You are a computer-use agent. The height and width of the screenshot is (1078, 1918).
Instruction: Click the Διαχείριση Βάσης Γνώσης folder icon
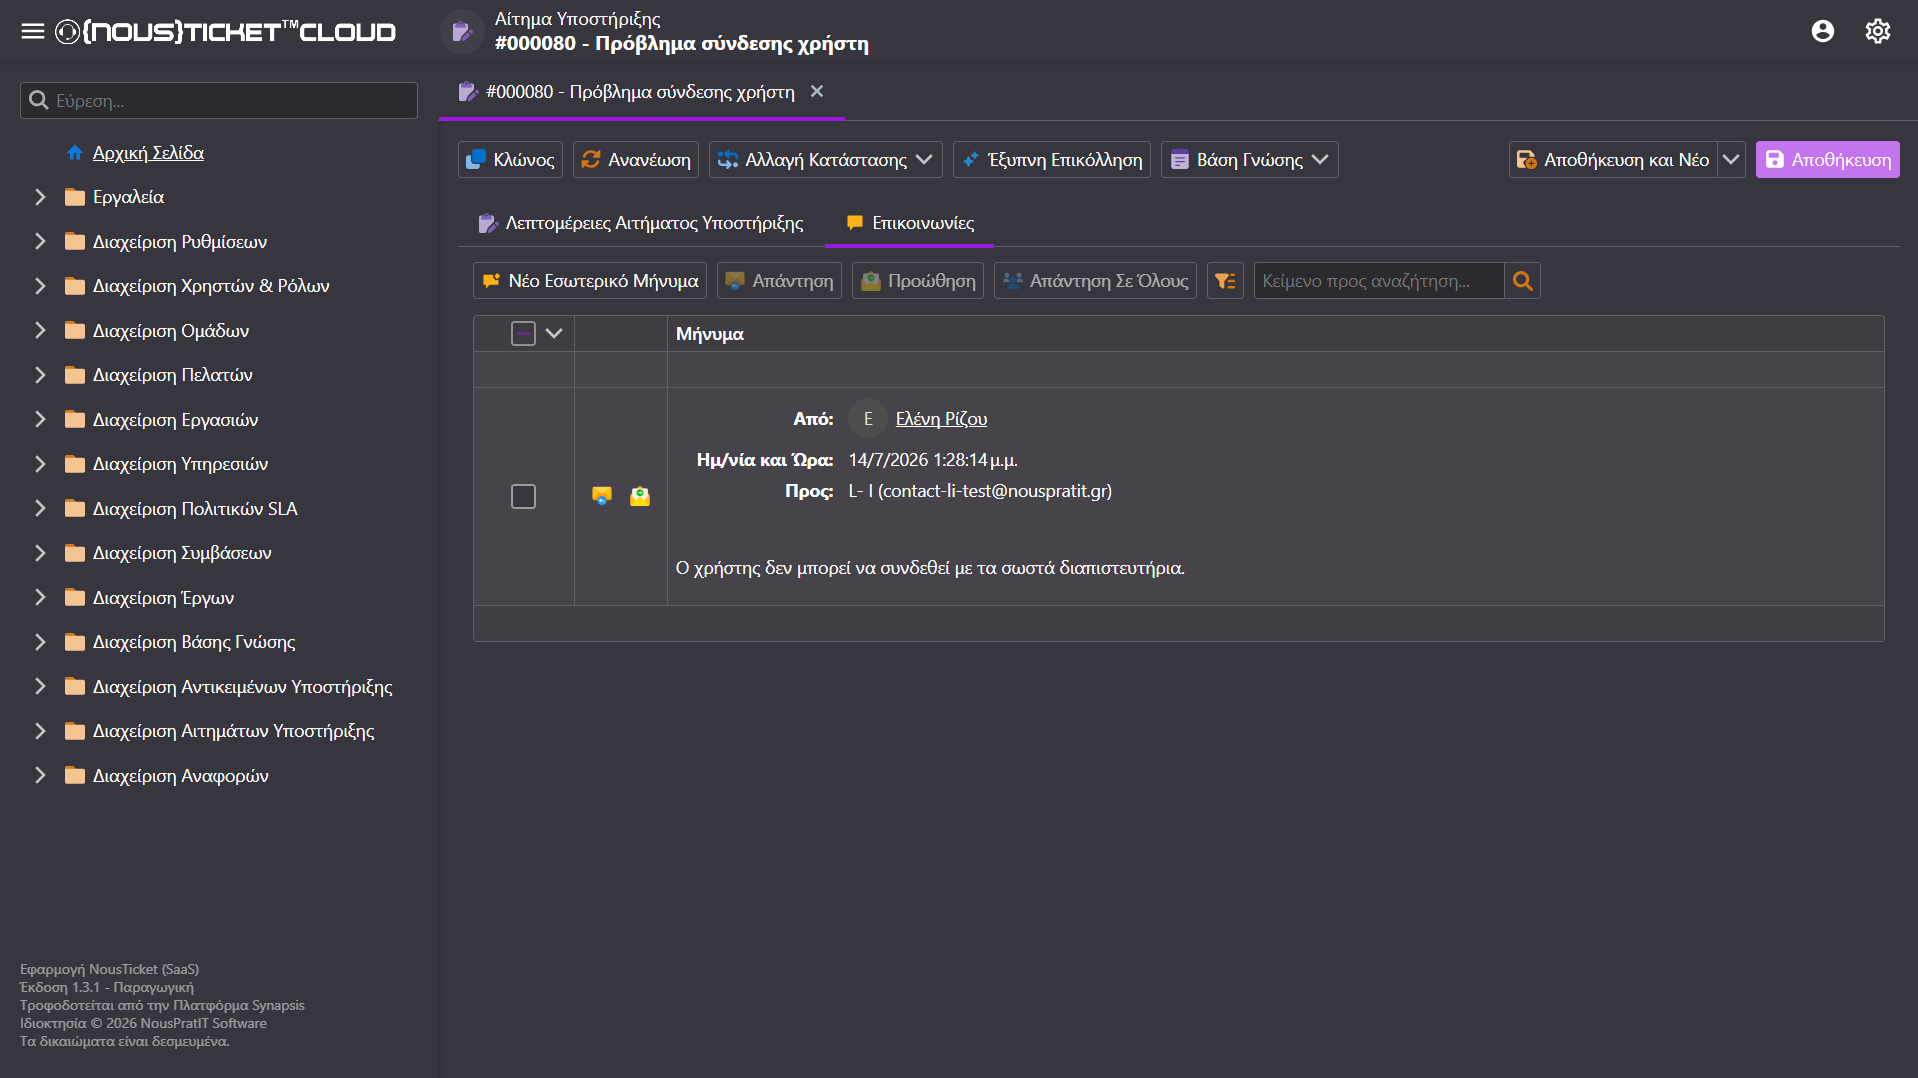click(75, 642)
